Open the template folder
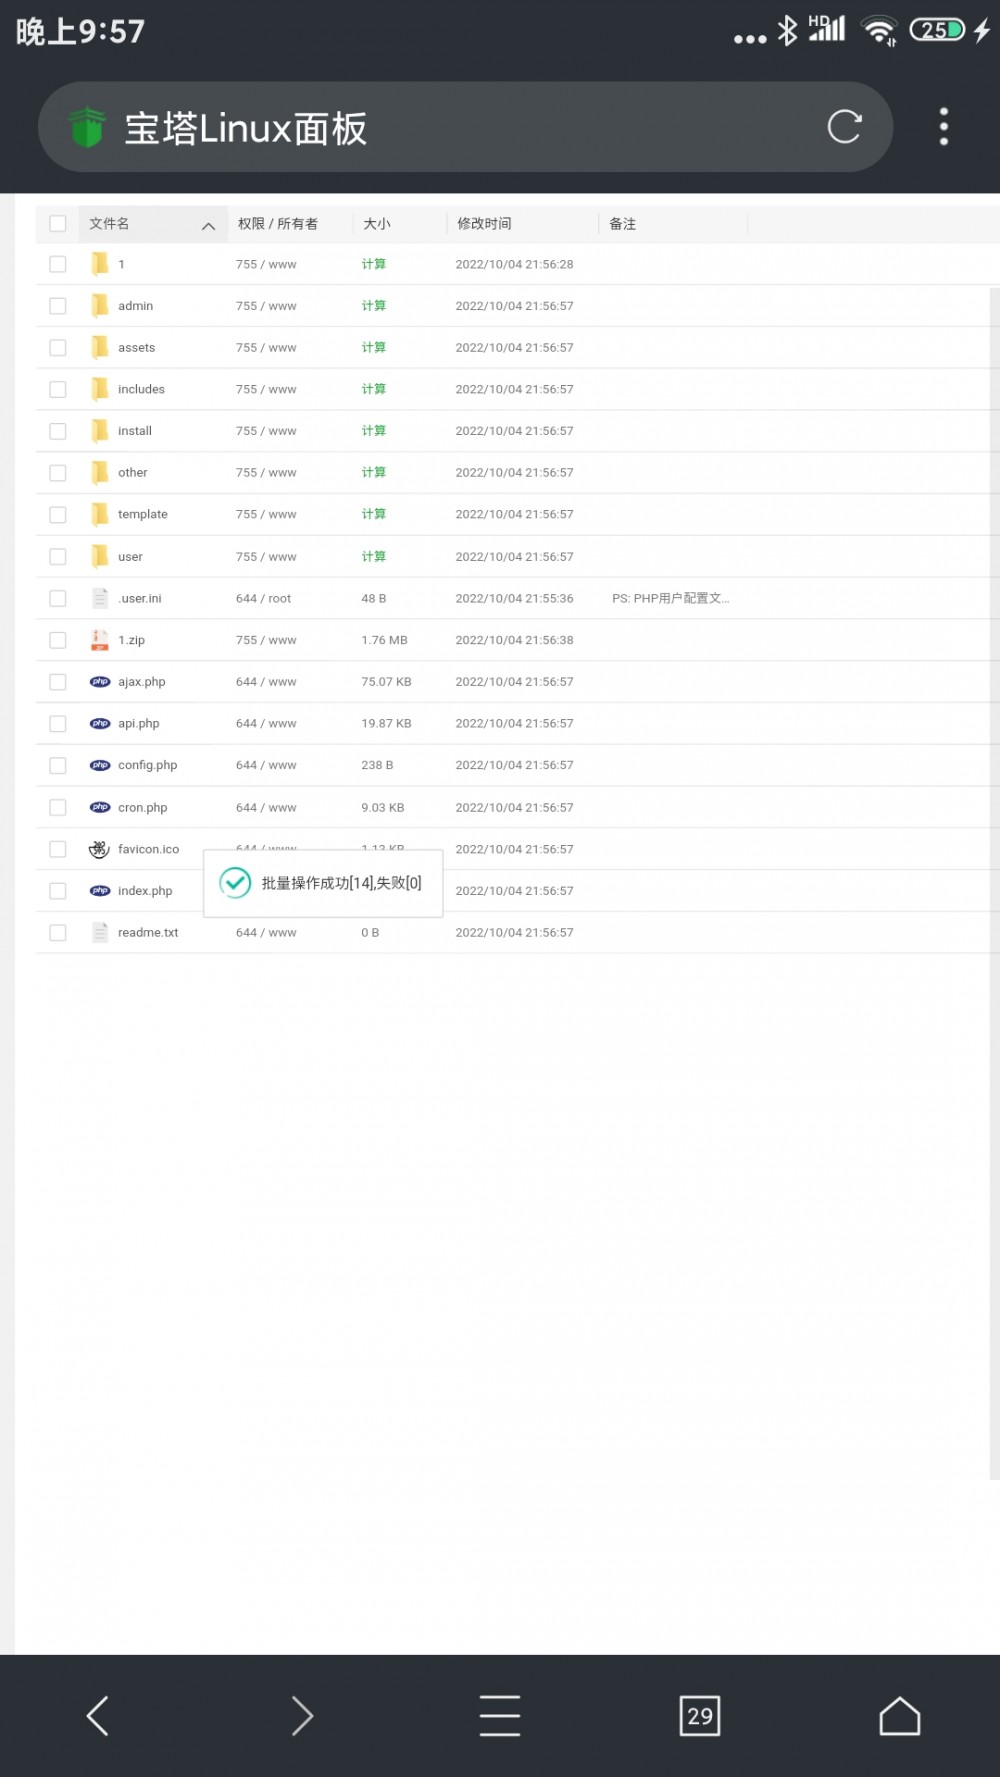 coord(142,514)
